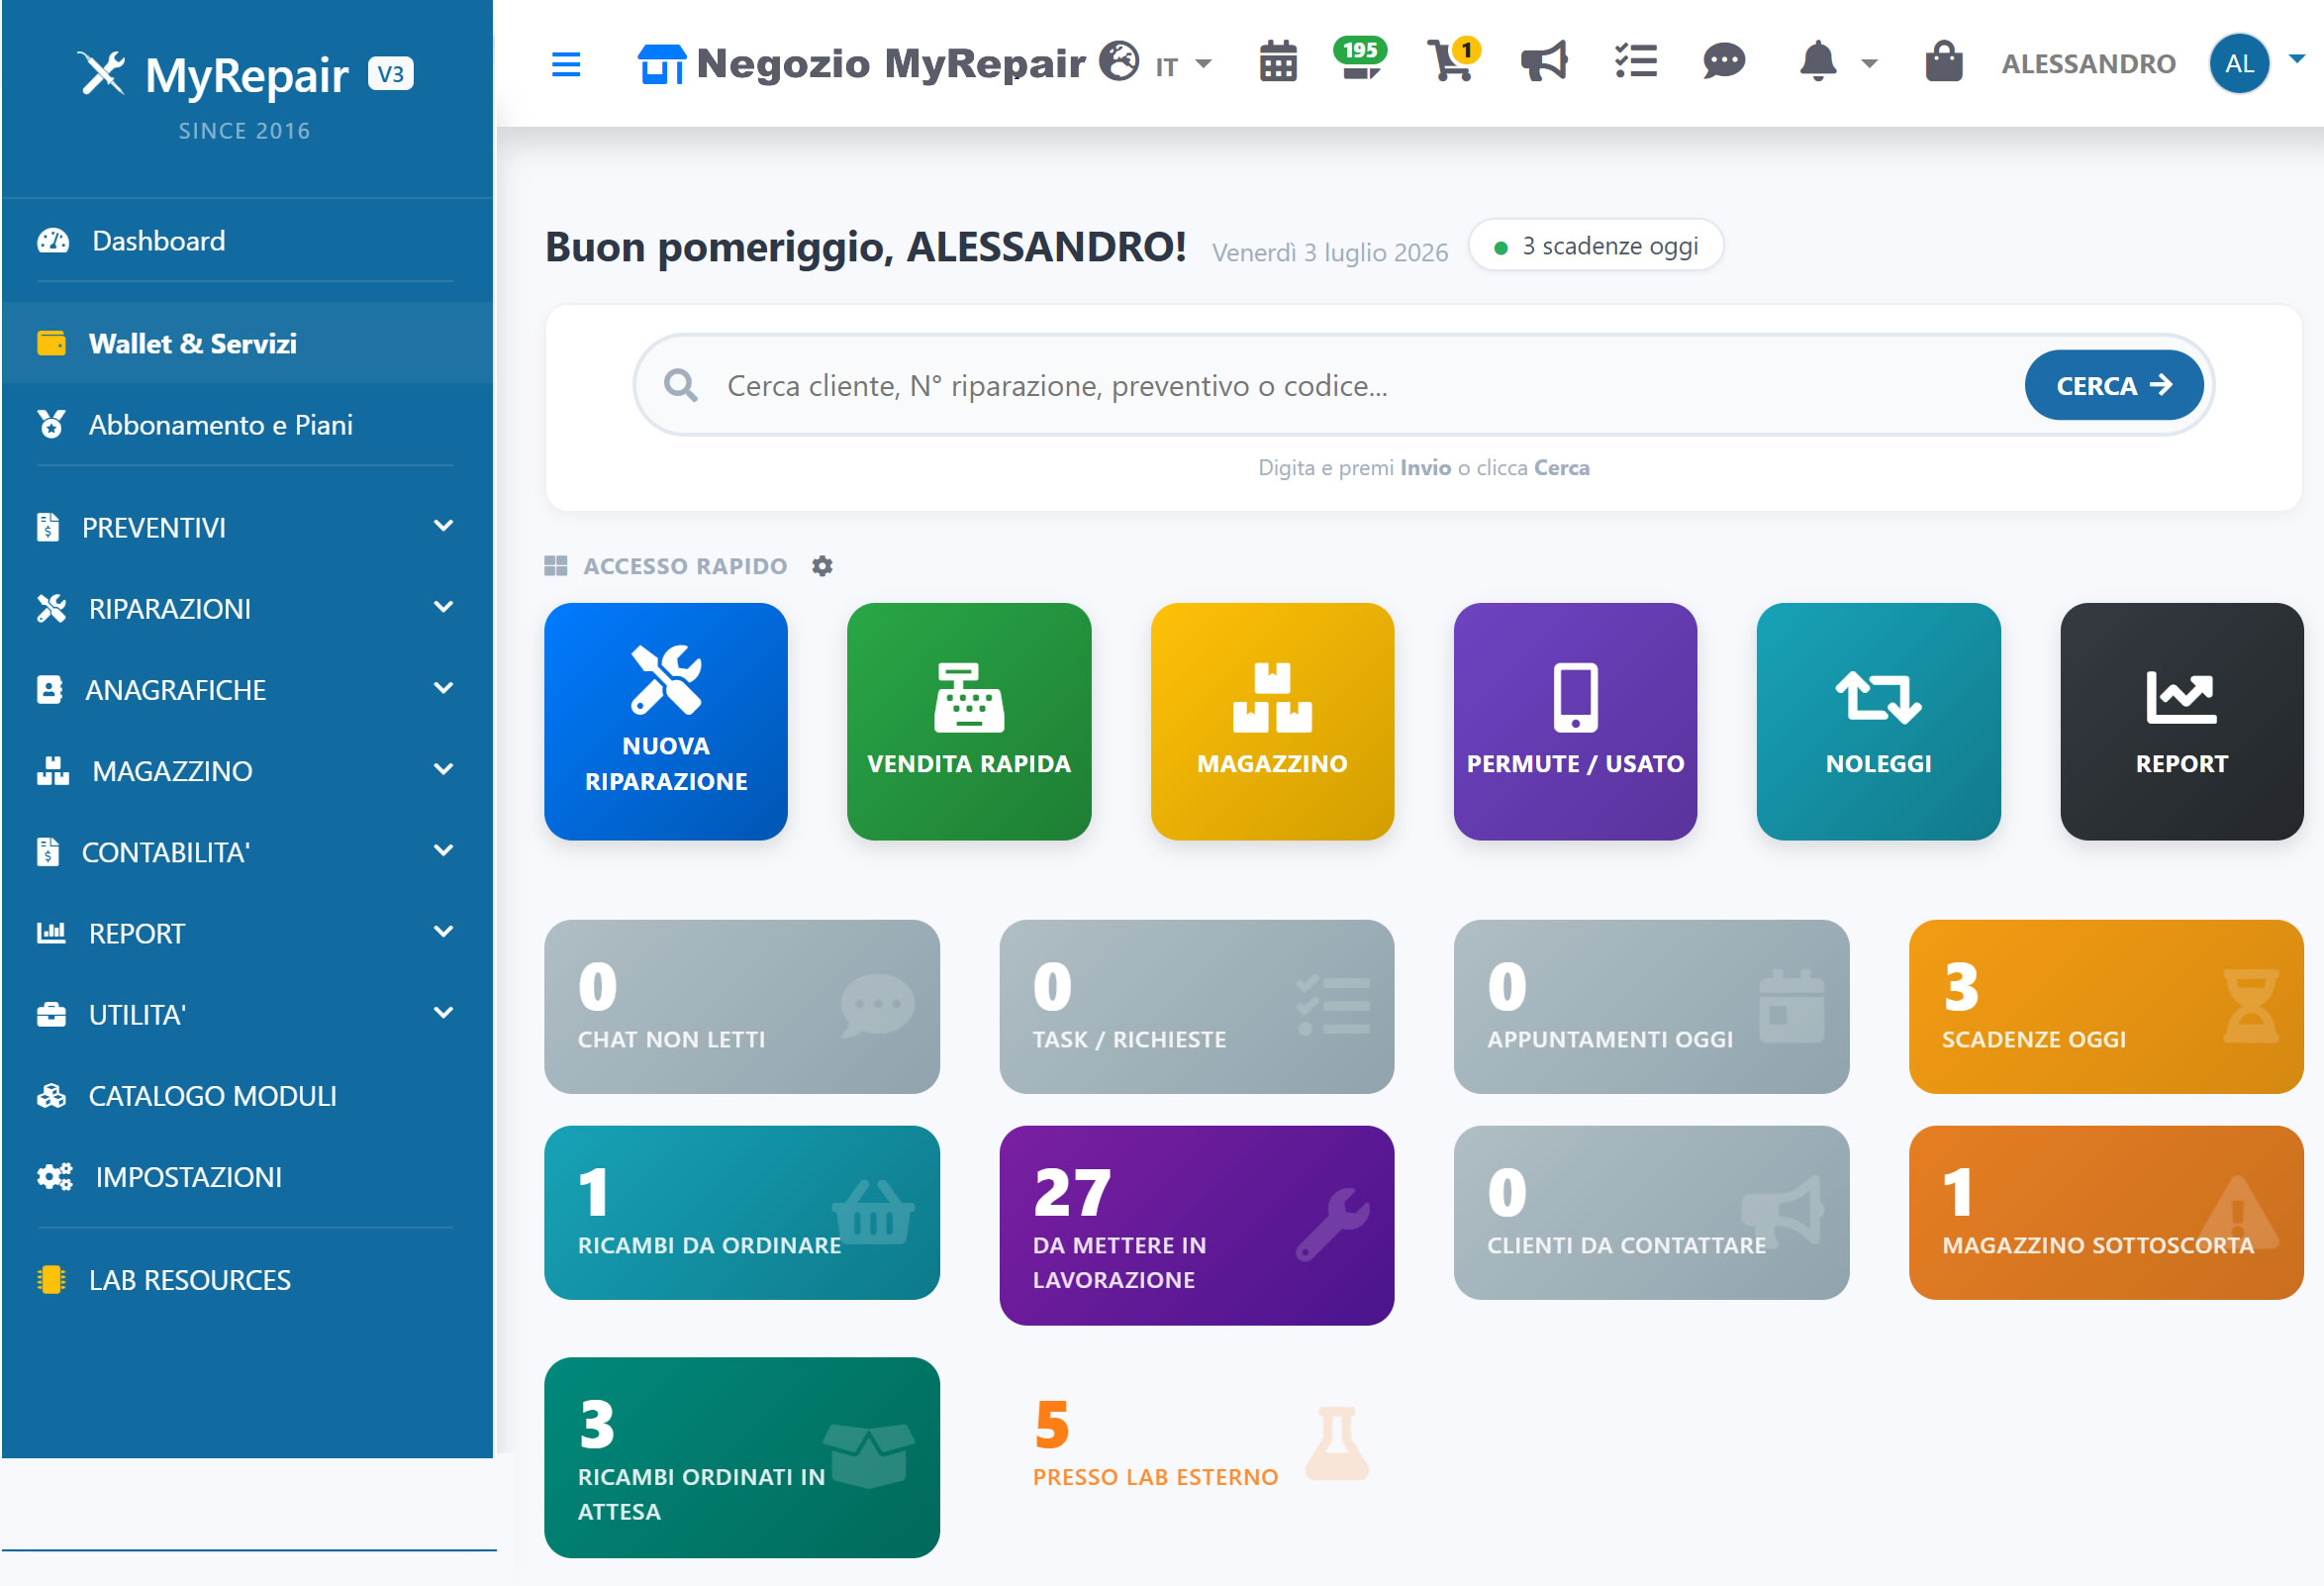Expand the ANAGRAFICHE sidebar section
Image resolution: width=2324 pixels, height=1586 pixels.
coord(245,689)
